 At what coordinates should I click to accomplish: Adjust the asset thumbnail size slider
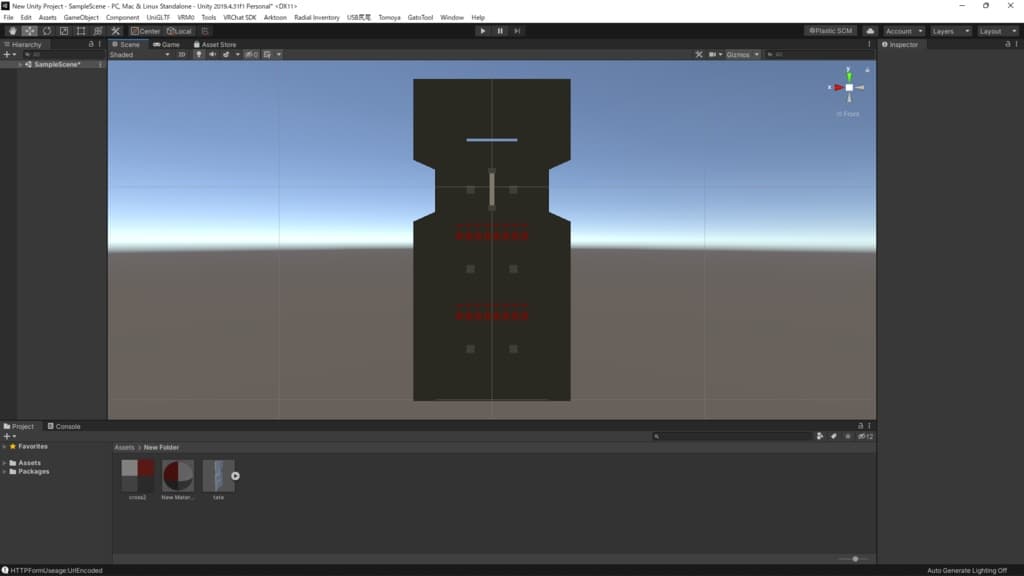point(855,559)
